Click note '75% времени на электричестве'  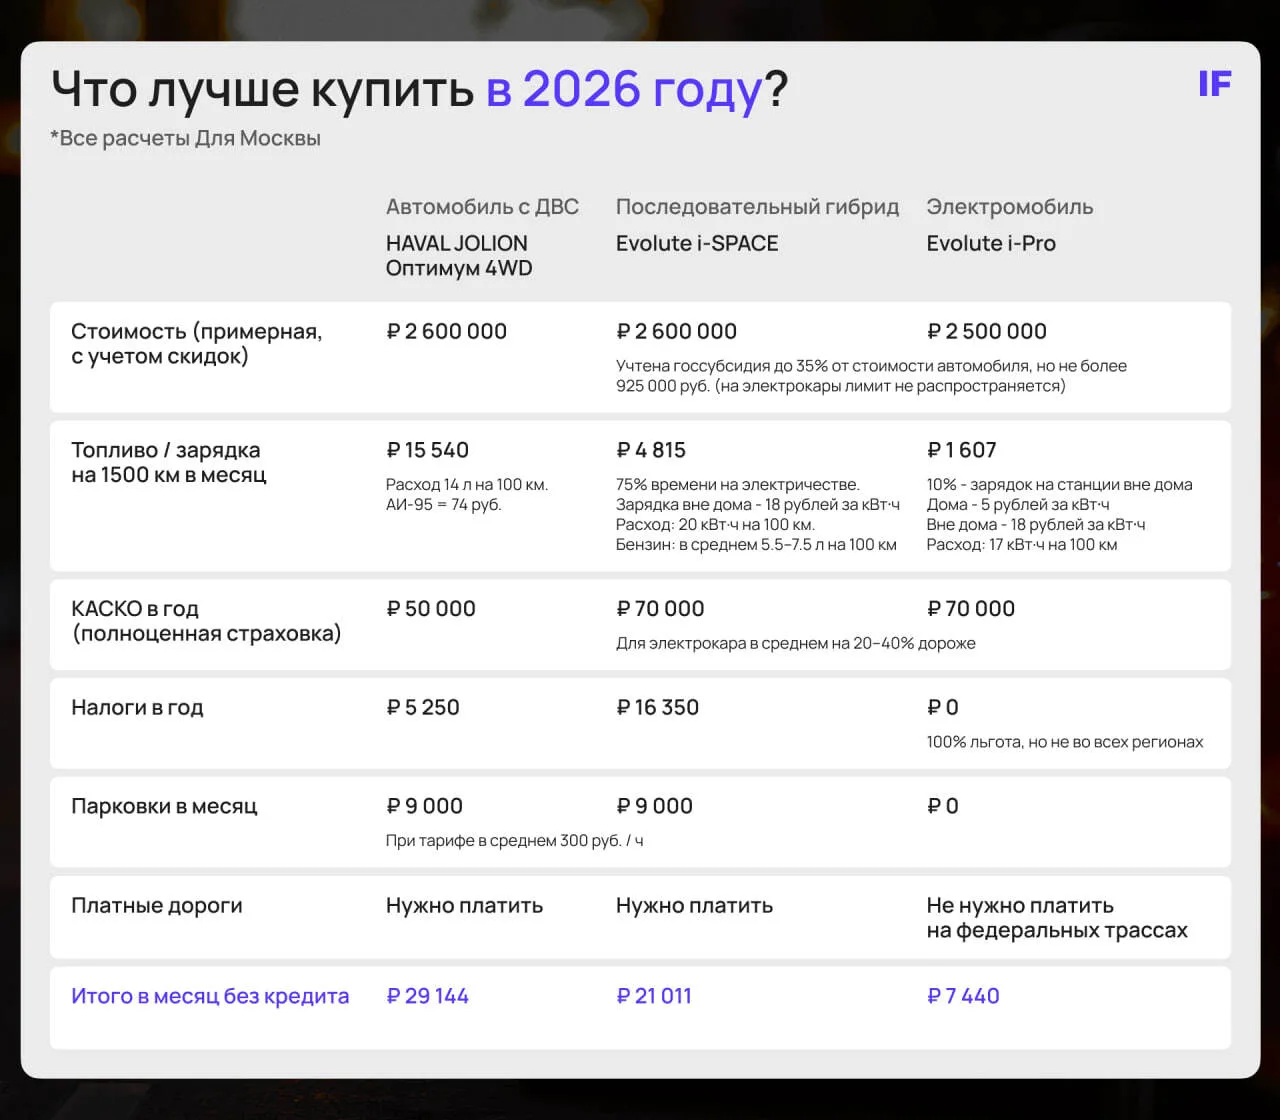coord(738,485)
